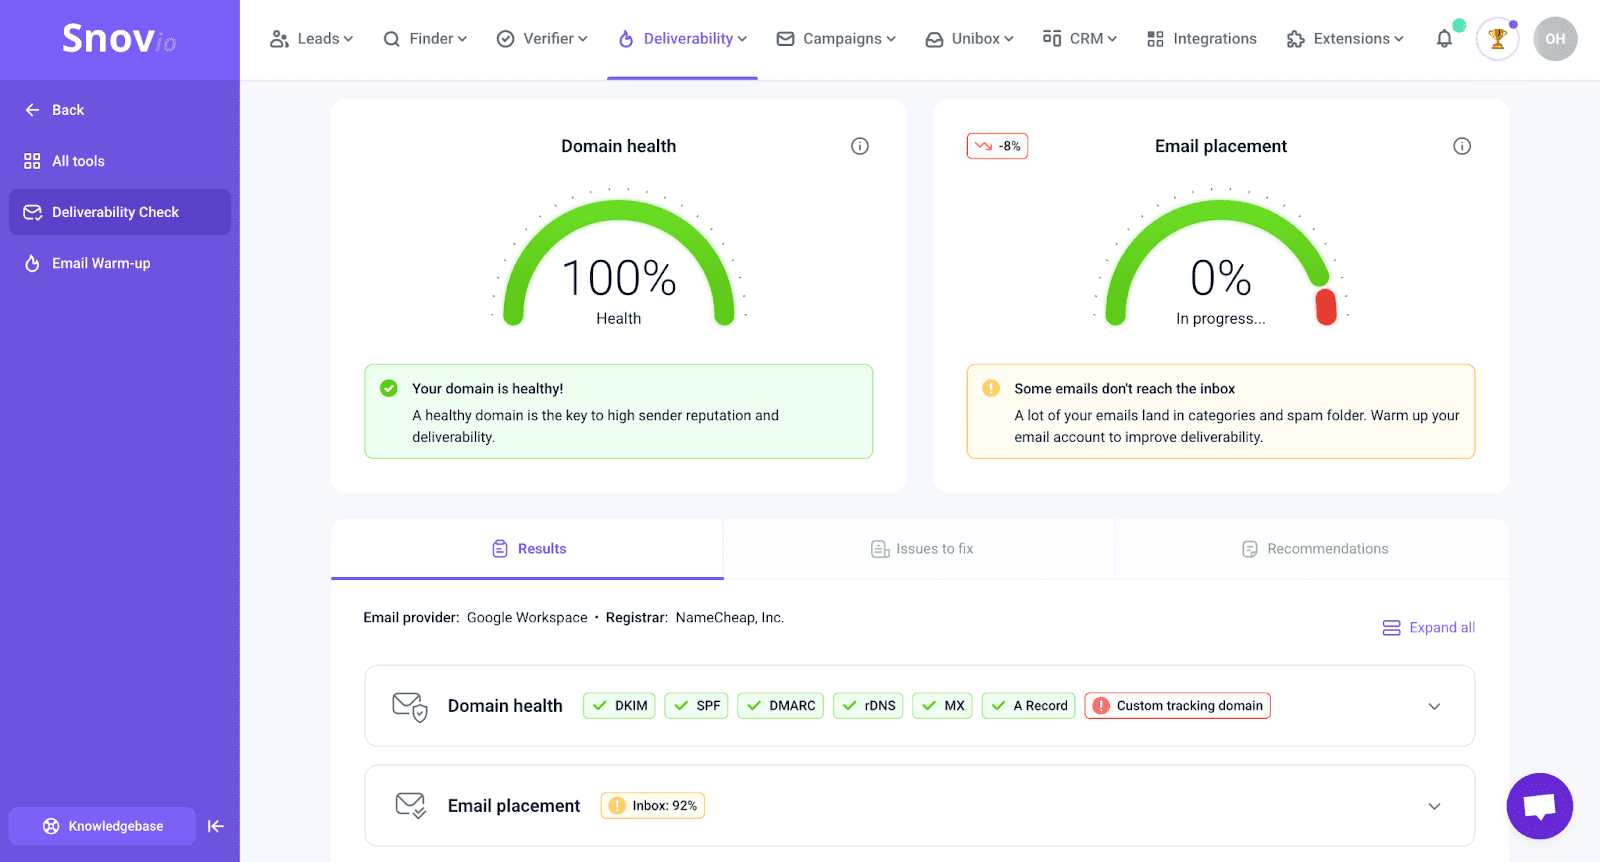Open the Knowledgebase button
This screenshot has width=1600, height=862.
pyautogui.click(x=102, y=826)
